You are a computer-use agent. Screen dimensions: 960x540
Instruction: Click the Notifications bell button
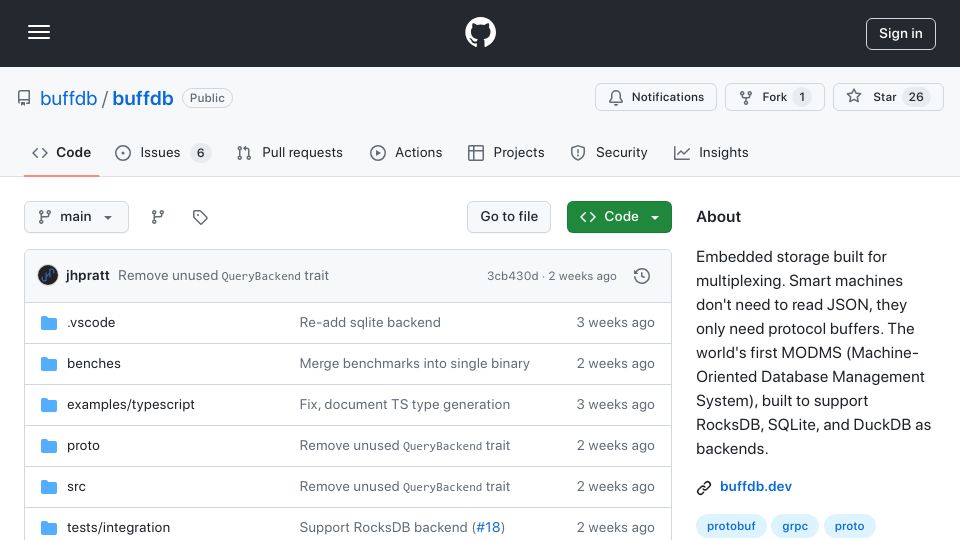point(656,97)
